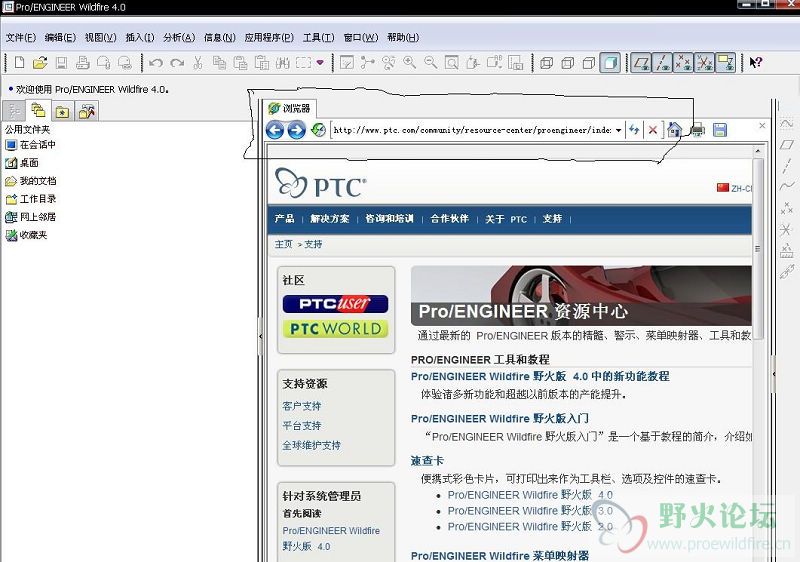The height and width of the screenshot is (562, 800).
Task: Click the browser Back arrow button
Action: click(x=275, y=131)
